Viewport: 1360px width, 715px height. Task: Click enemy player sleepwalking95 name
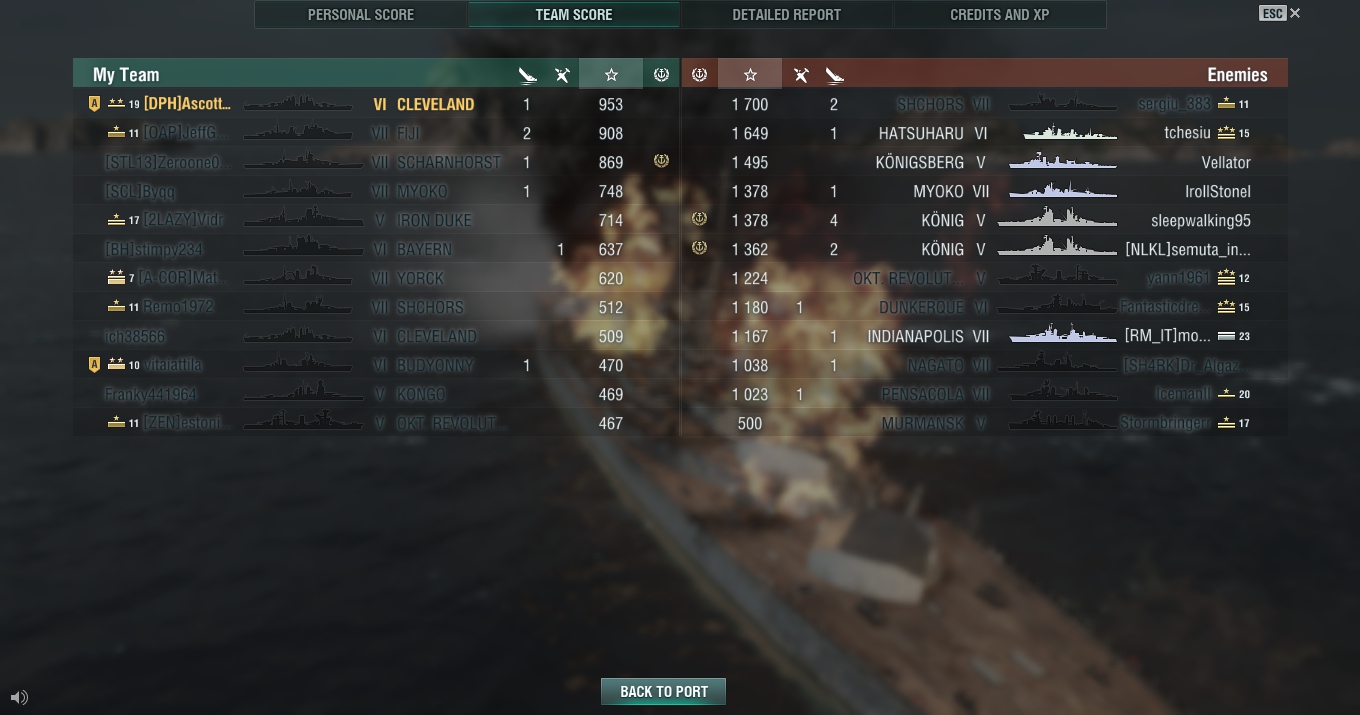[1200, 220]
